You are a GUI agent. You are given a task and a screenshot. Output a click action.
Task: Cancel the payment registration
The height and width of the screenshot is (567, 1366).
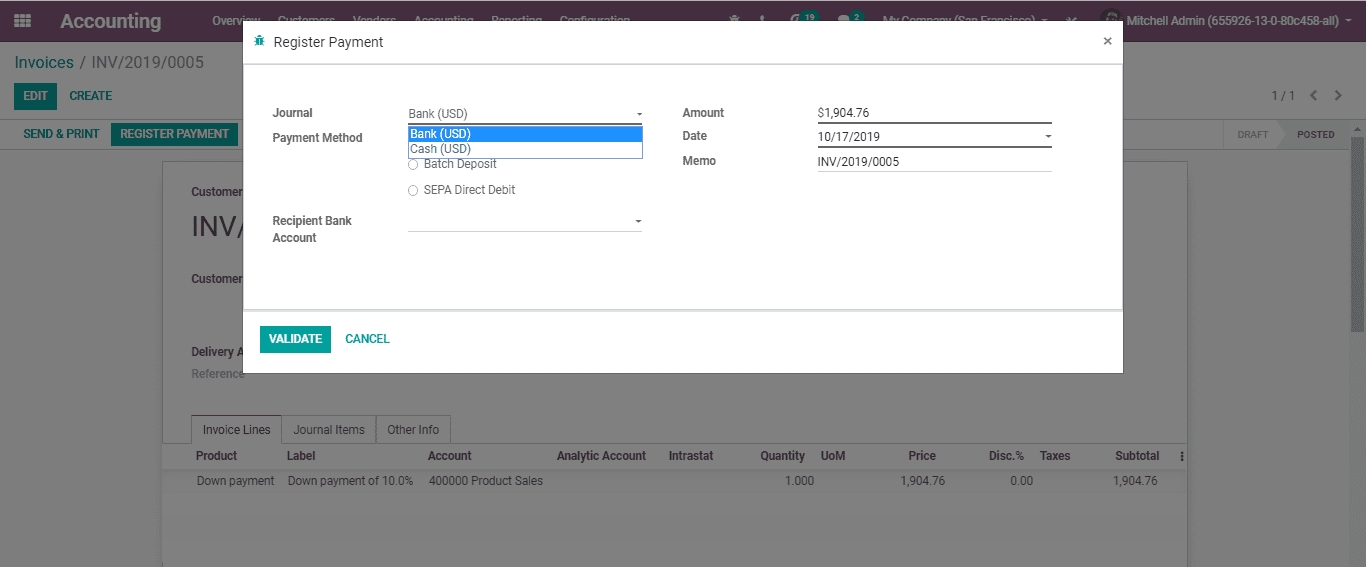[367, 339]
